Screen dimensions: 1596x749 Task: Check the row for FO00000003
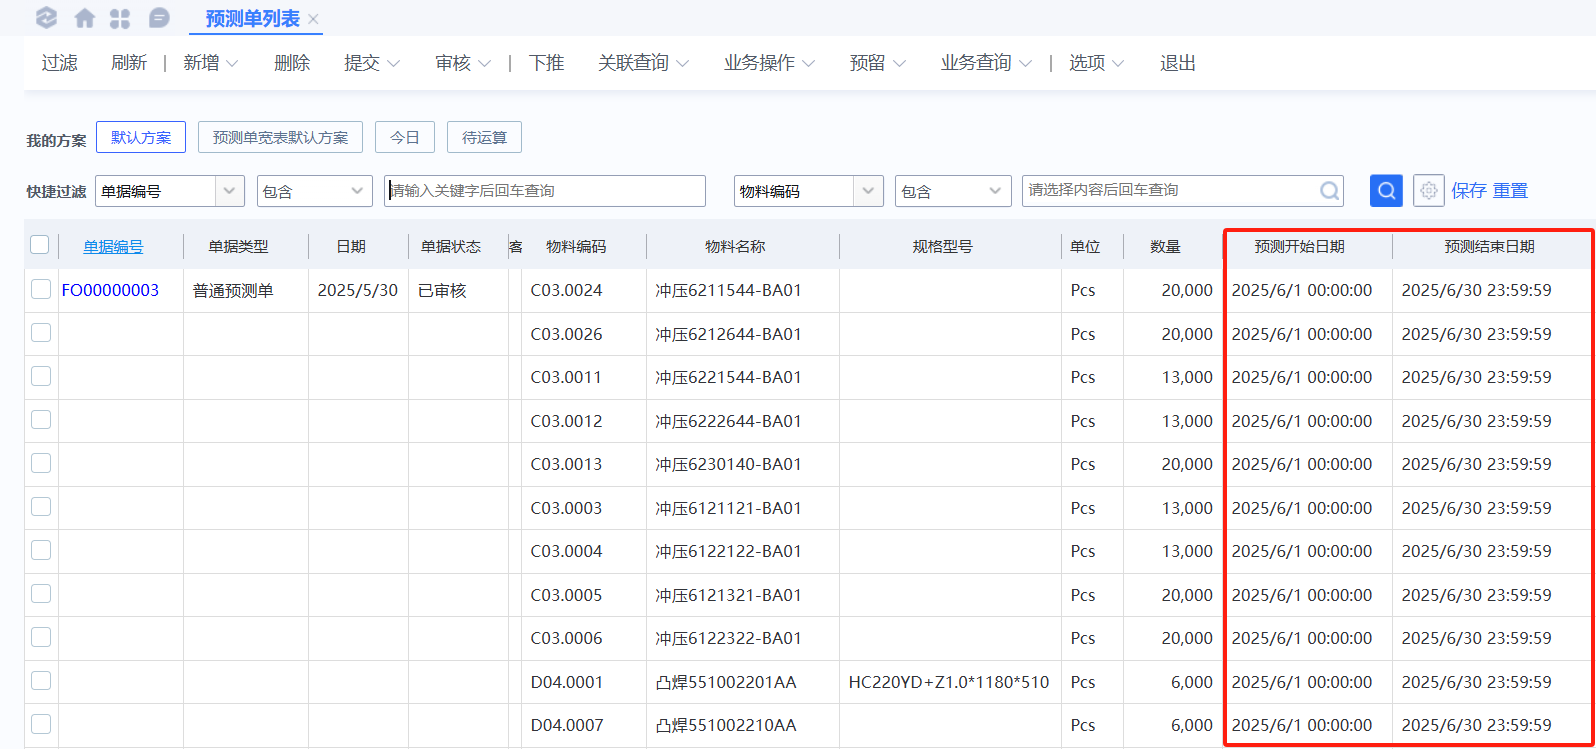(41, 289)
